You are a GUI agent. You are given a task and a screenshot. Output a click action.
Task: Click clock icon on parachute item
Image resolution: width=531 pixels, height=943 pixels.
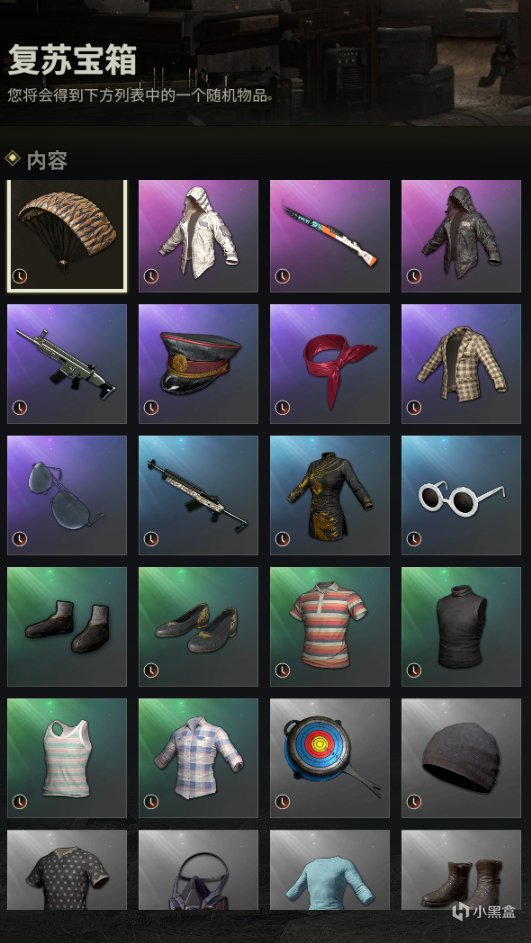coord(20,277)
